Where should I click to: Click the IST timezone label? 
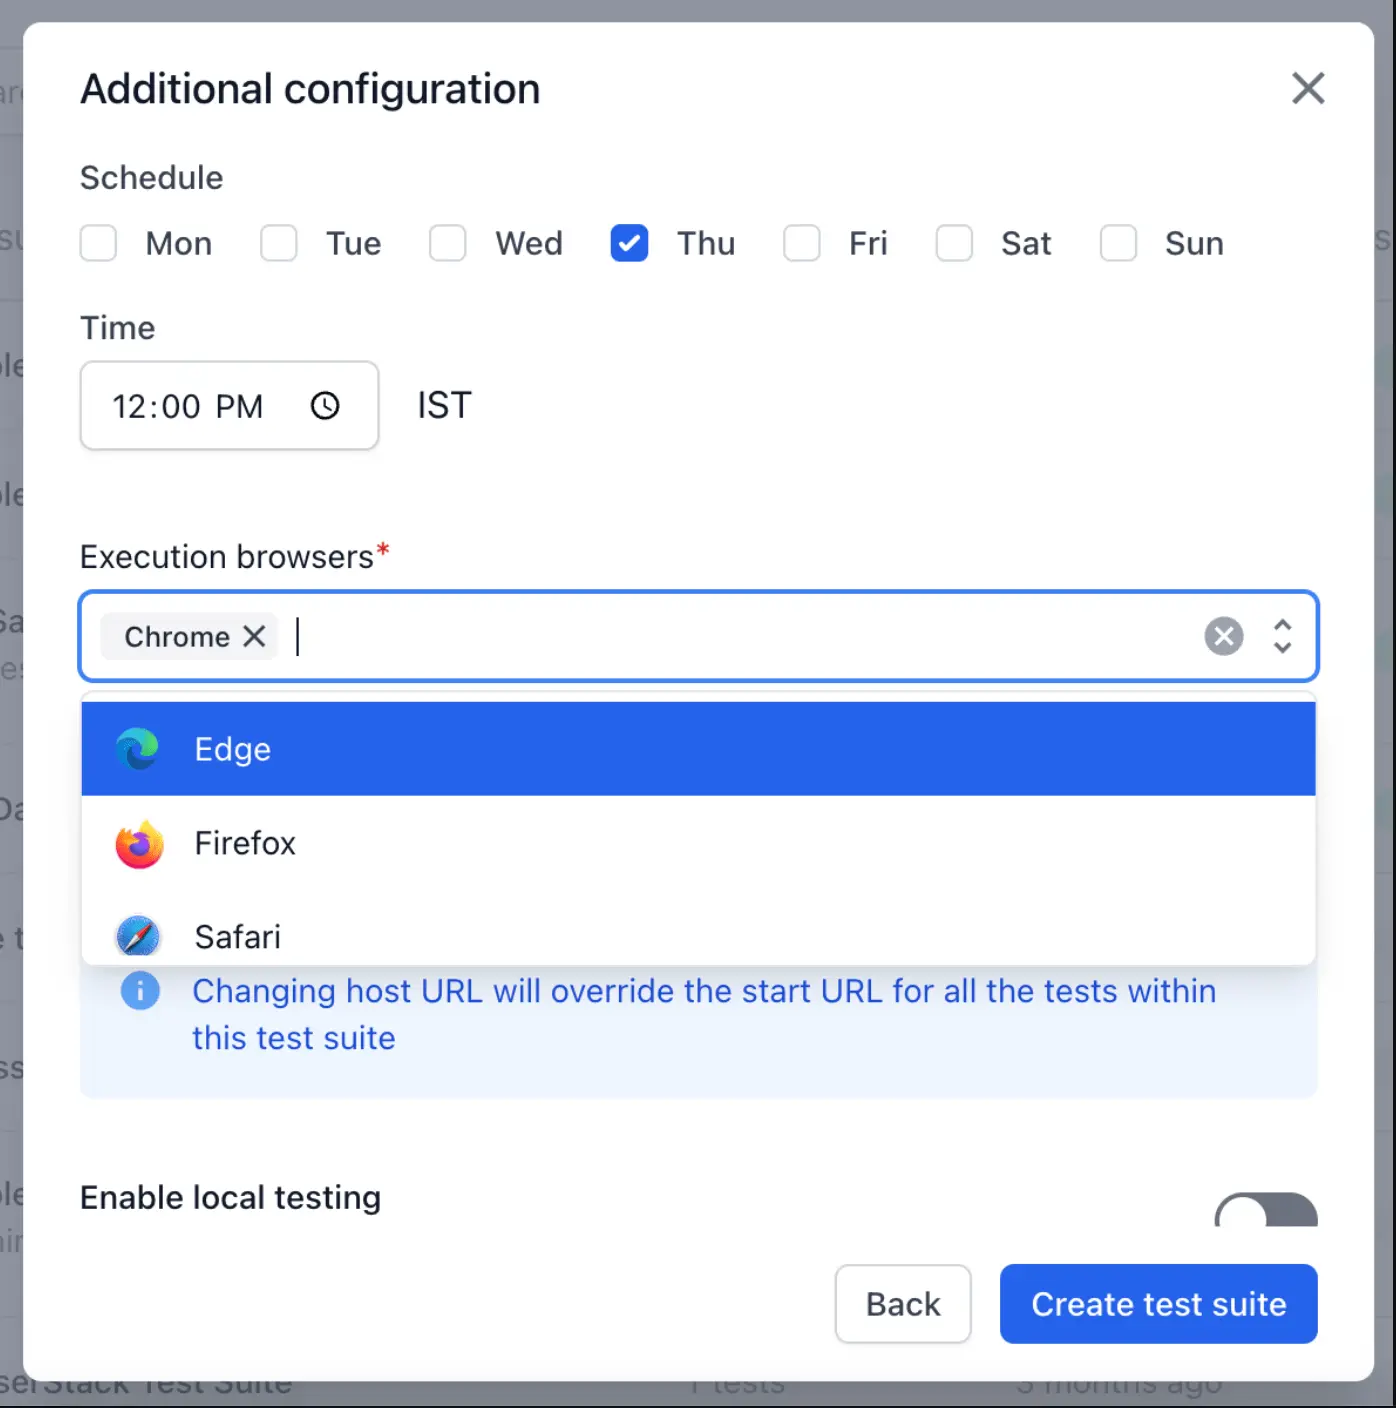coord(444,405)
